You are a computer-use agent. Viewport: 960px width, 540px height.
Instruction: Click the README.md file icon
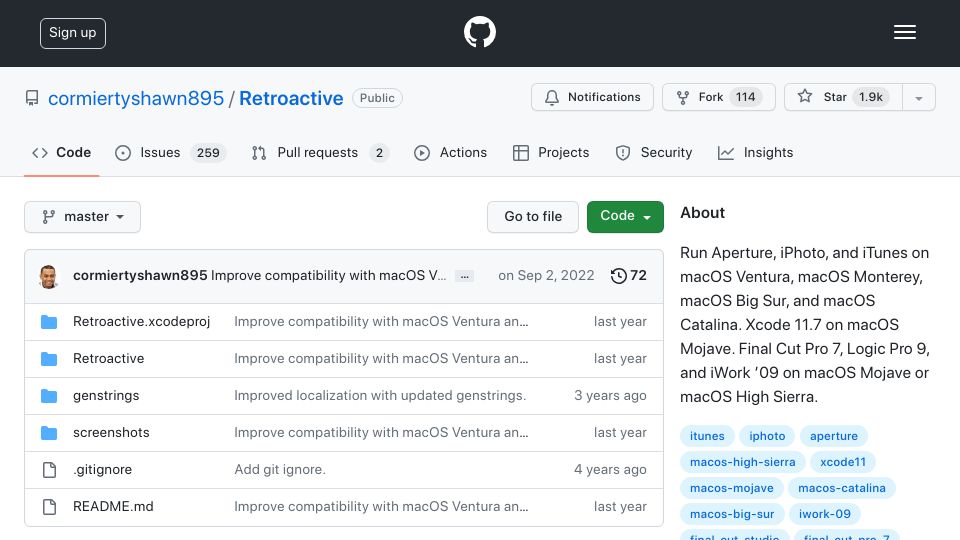point(50,507)
